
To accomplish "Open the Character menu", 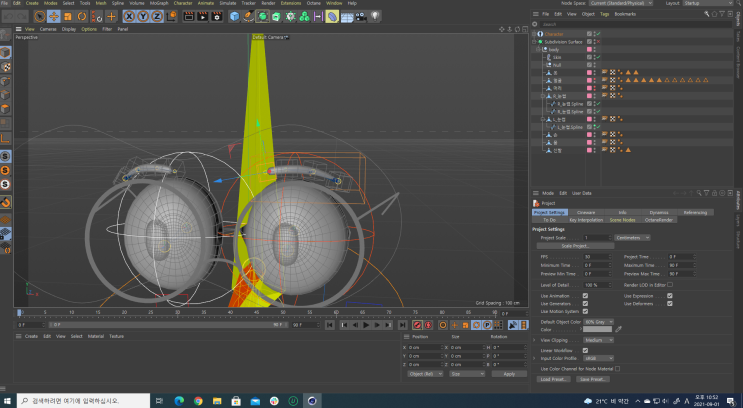I will pos(183,3).
